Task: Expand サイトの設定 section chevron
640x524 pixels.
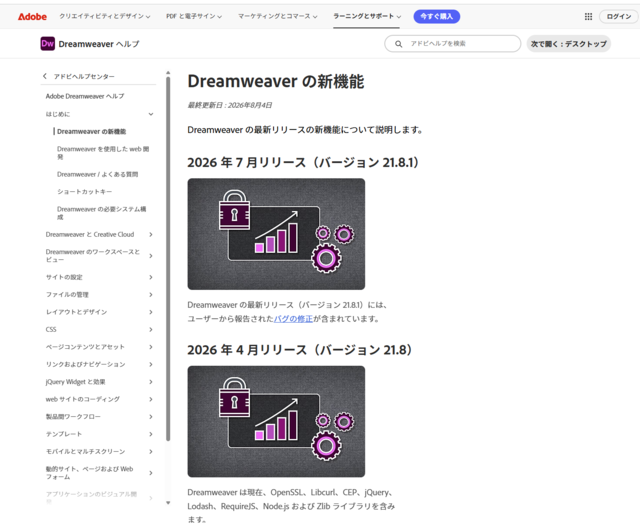Action: coord(151,277)
